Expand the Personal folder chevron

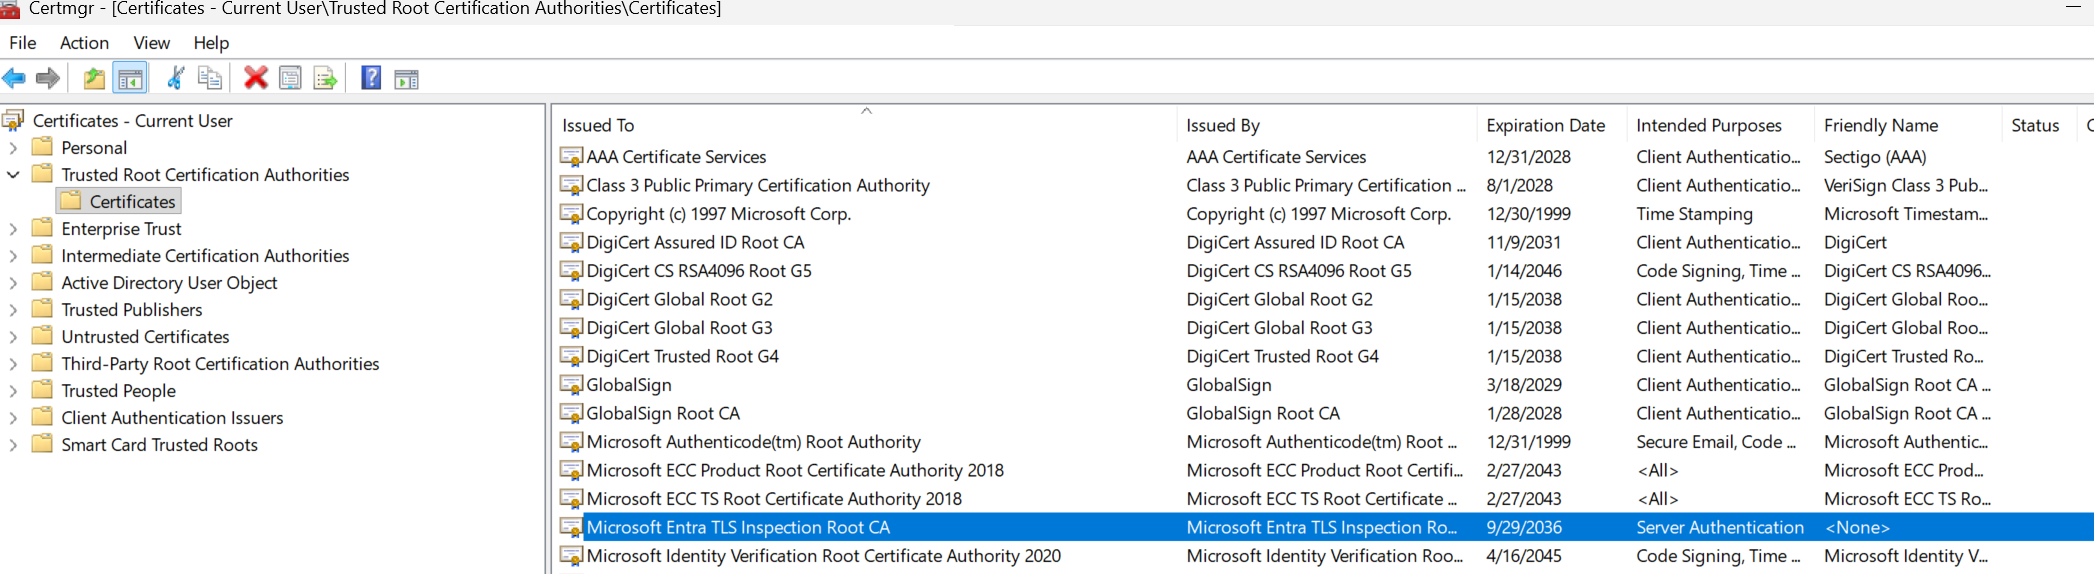coord(13,148)
